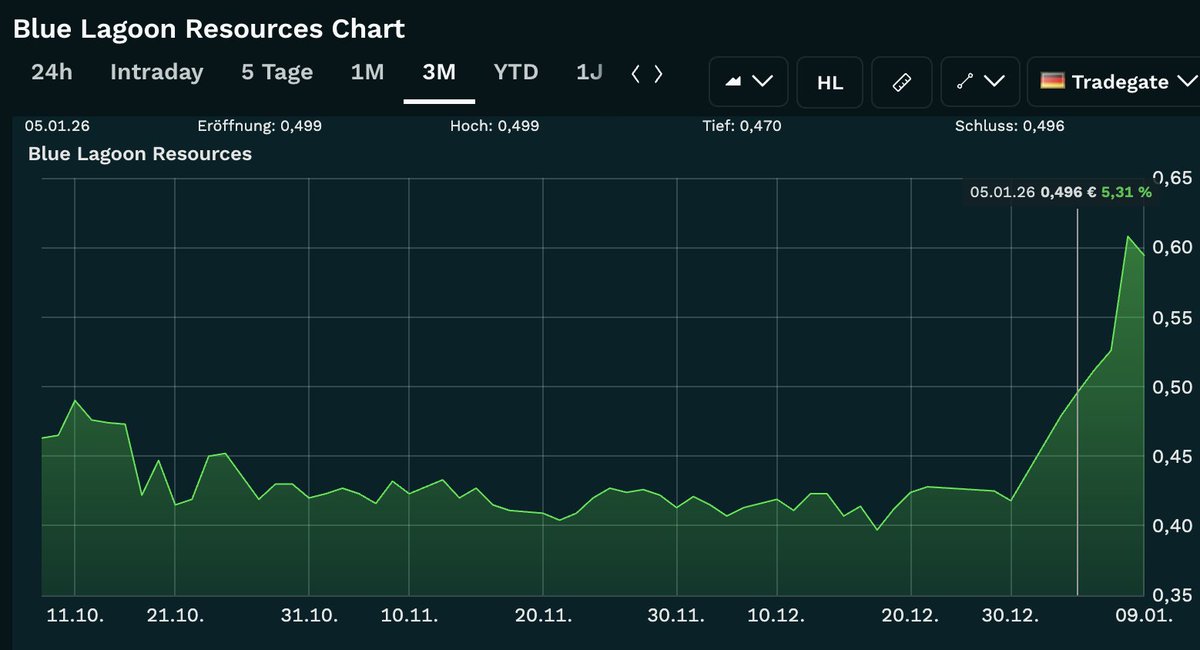This screenshot has height=650, width=1200.
Task: Click the Hoch: 0,499 value
Action: [x=495, y=126]
